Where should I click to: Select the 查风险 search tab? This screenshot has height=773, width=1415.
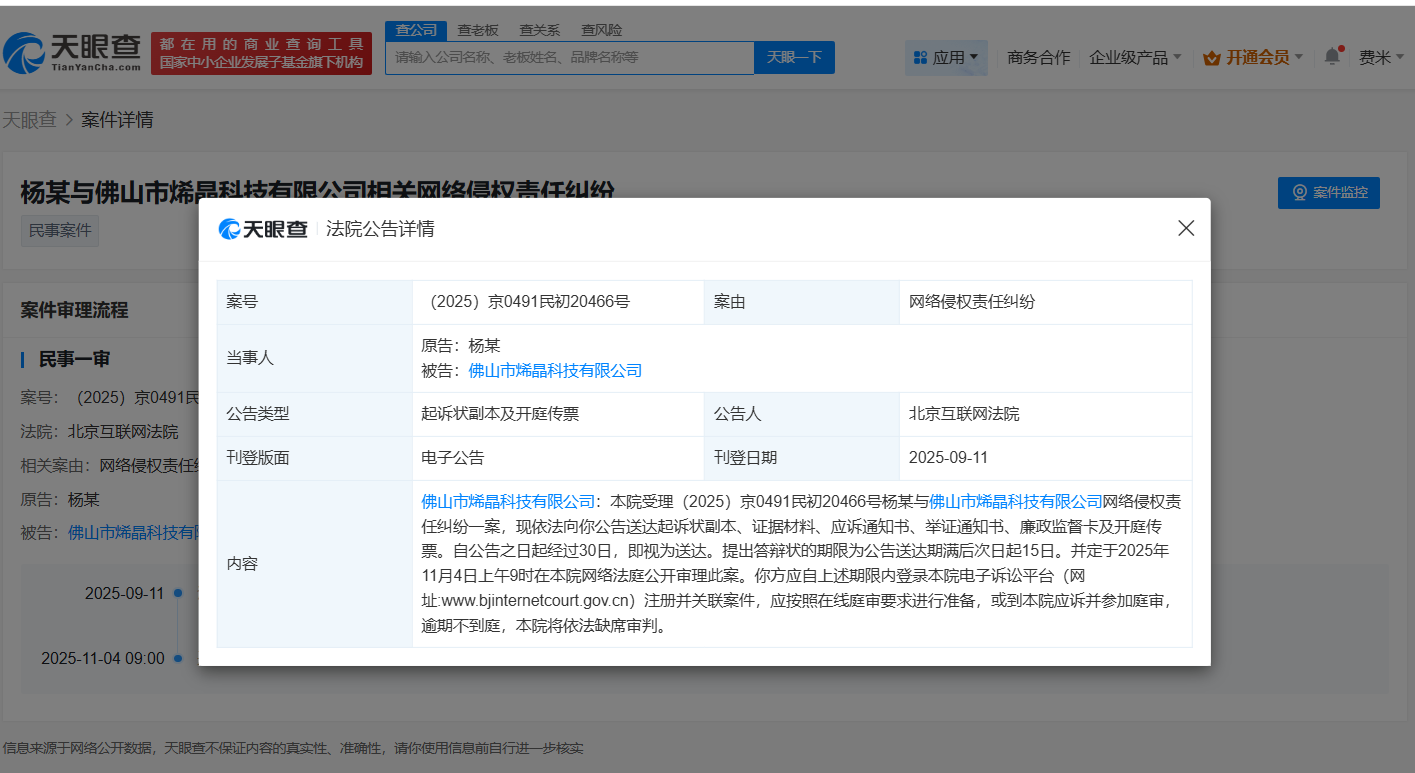click(601, 30)
